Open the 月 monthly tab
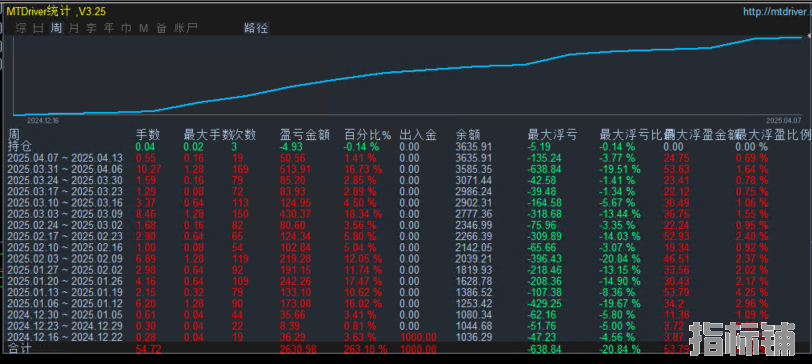Viewport: 812px width, 364px height. (74, 28)
